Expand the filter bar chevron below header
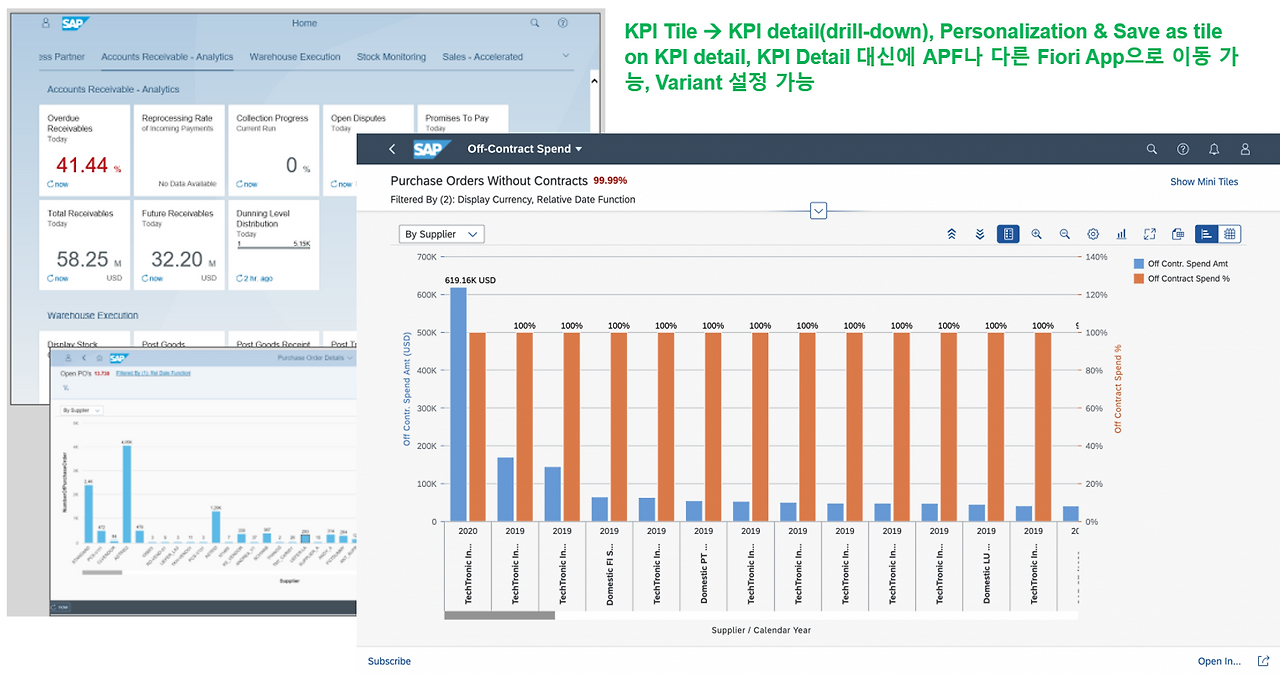The width and height of the screenshot is (1280, 675). point(818,210)
